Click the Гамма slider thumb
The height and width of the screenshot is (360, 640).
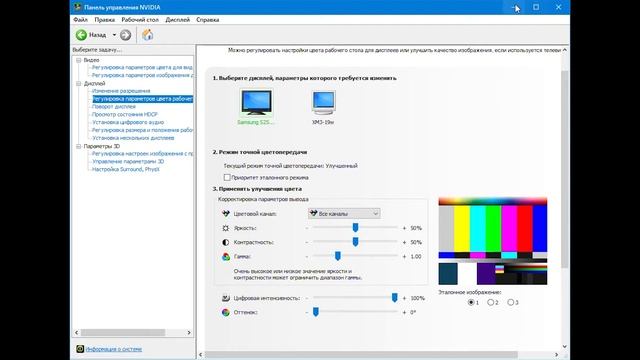(338, 256)
